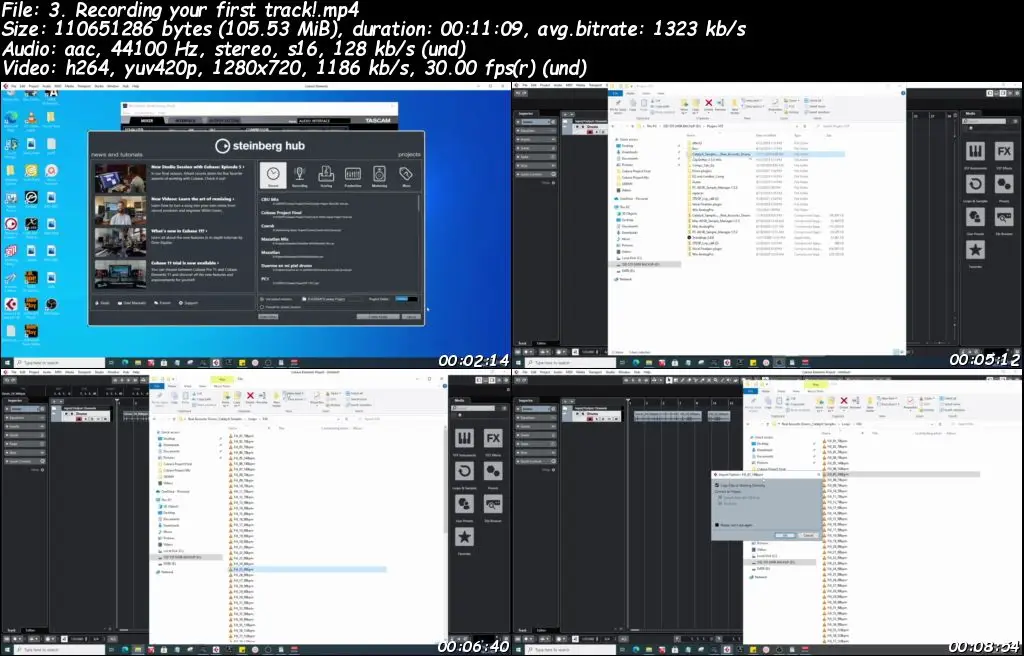The width and height of the screenshot is (1024, 656).
Task: Open Favorites star in the 00:05:12 frame Media panel
Action: [975, 249]
